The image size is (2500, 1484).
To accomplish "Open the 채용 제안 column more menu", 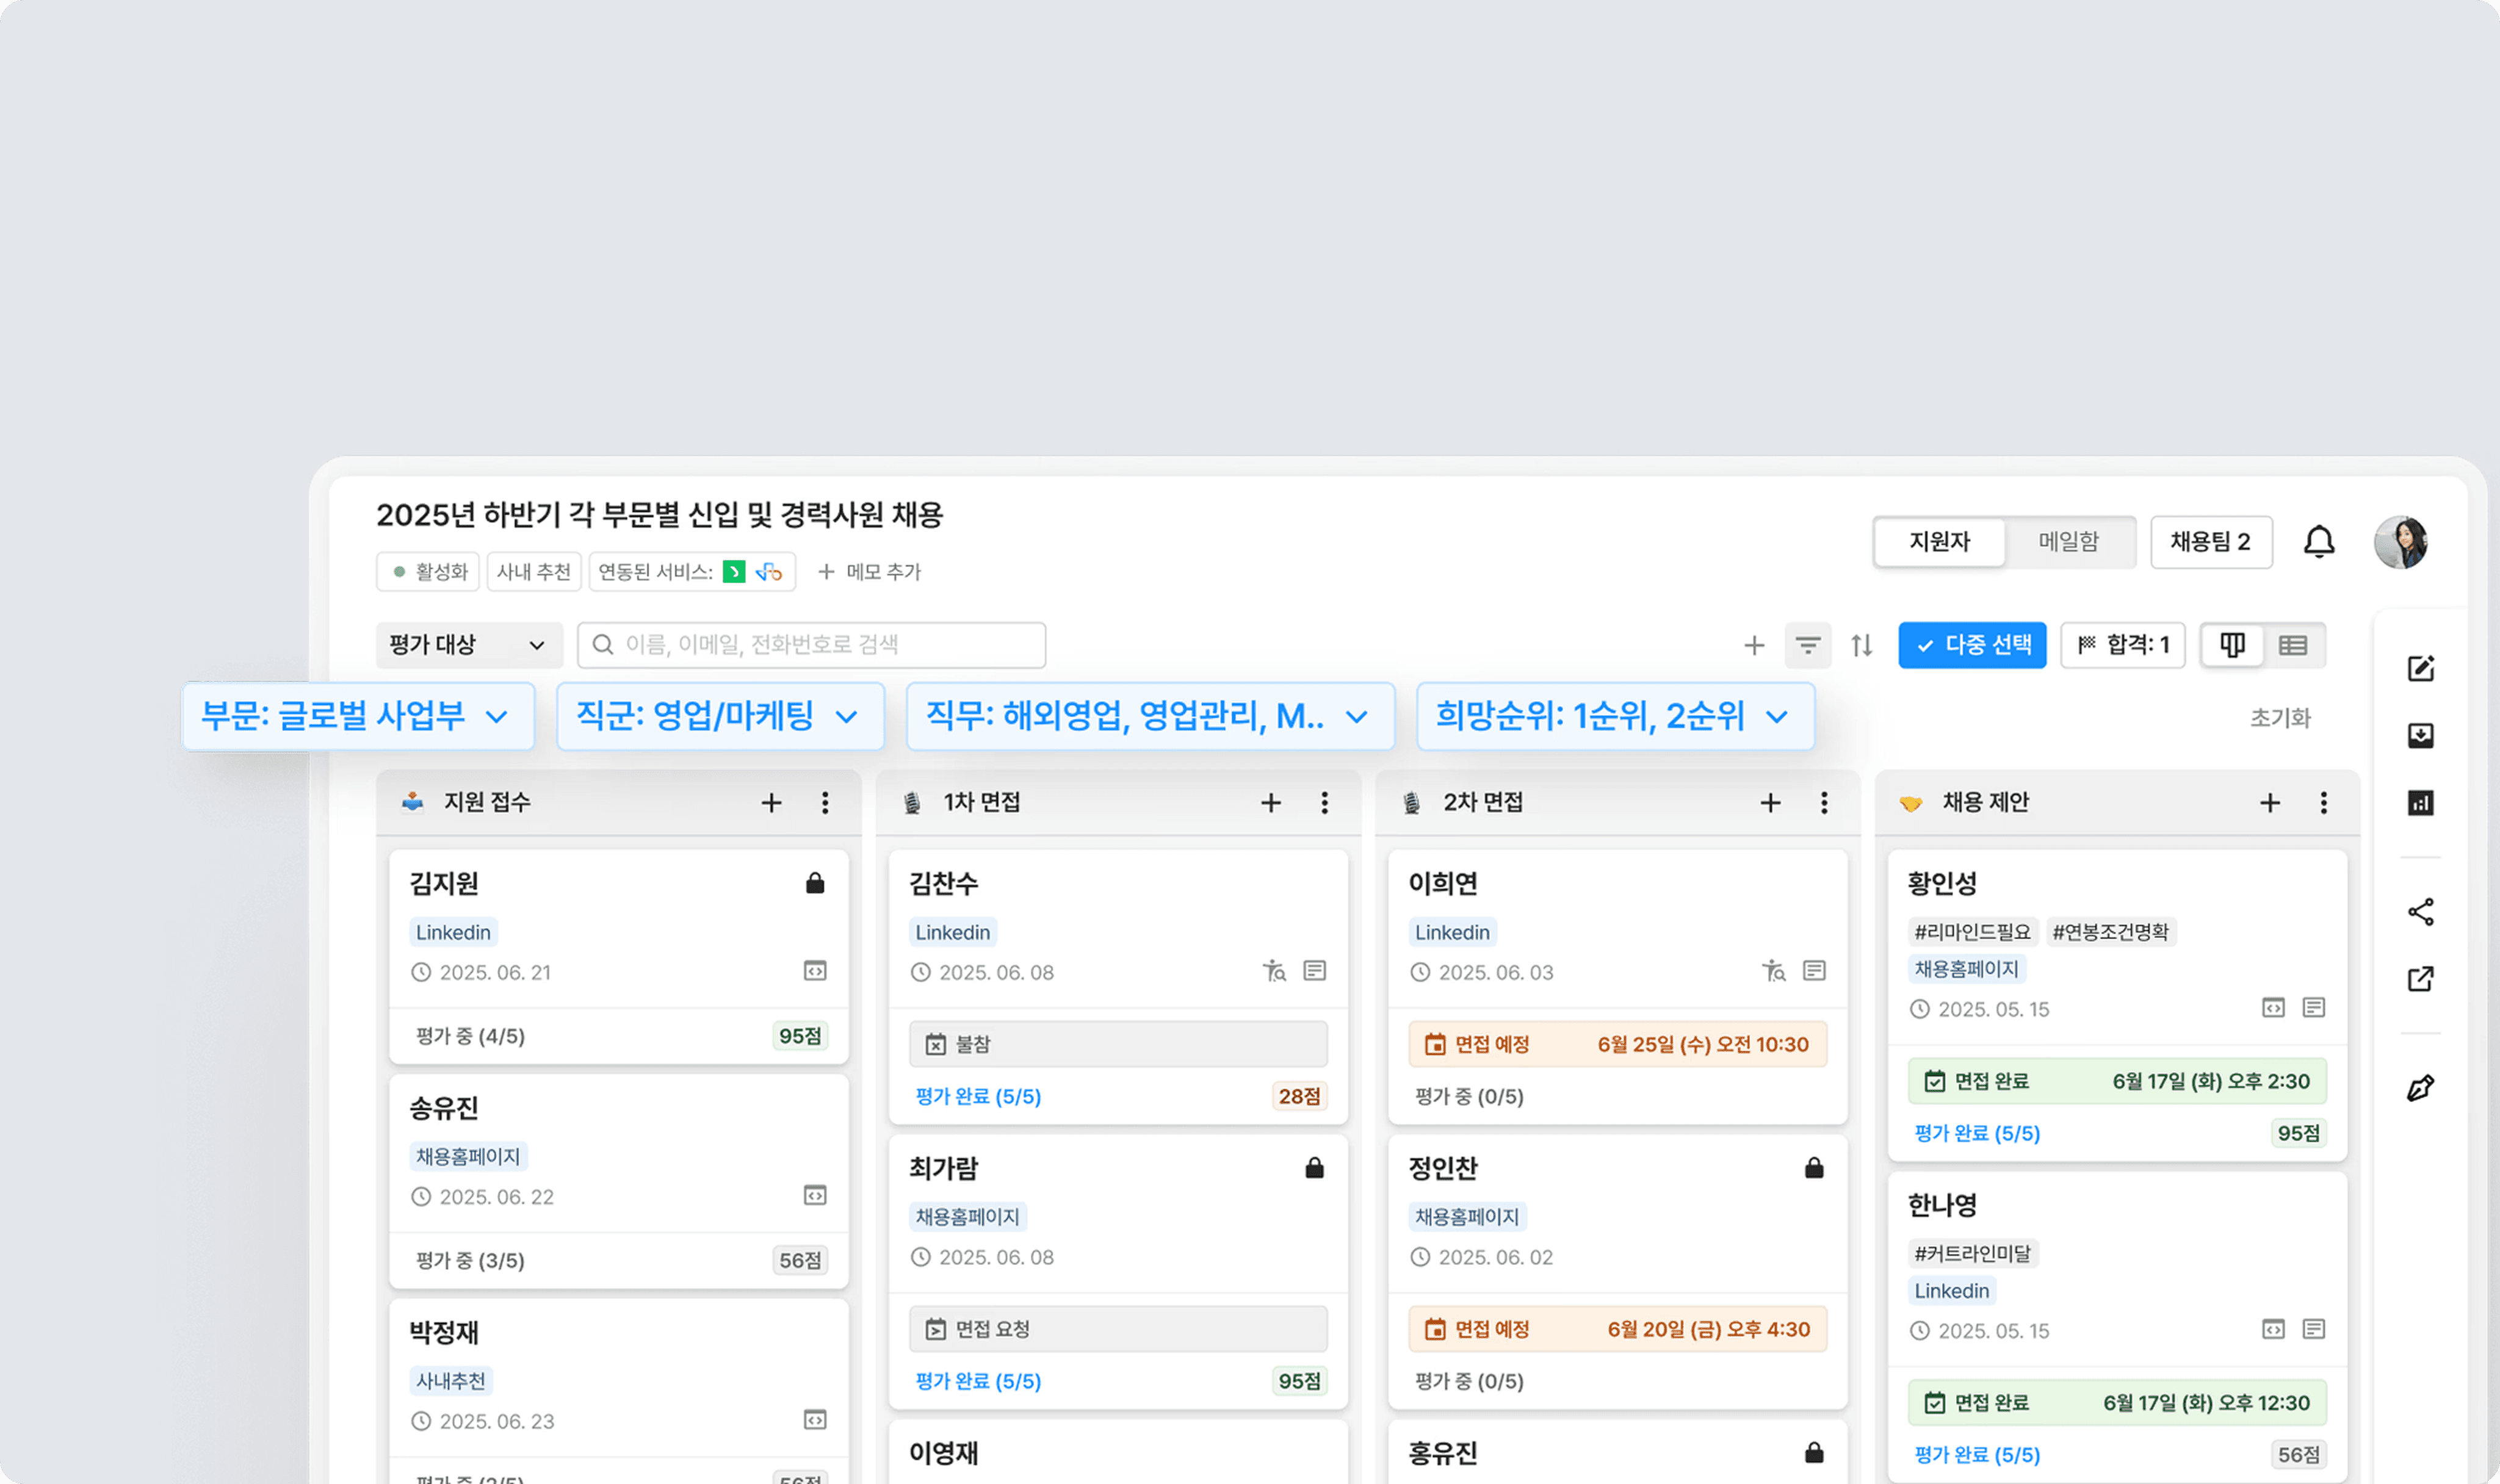I will 2323,802.
